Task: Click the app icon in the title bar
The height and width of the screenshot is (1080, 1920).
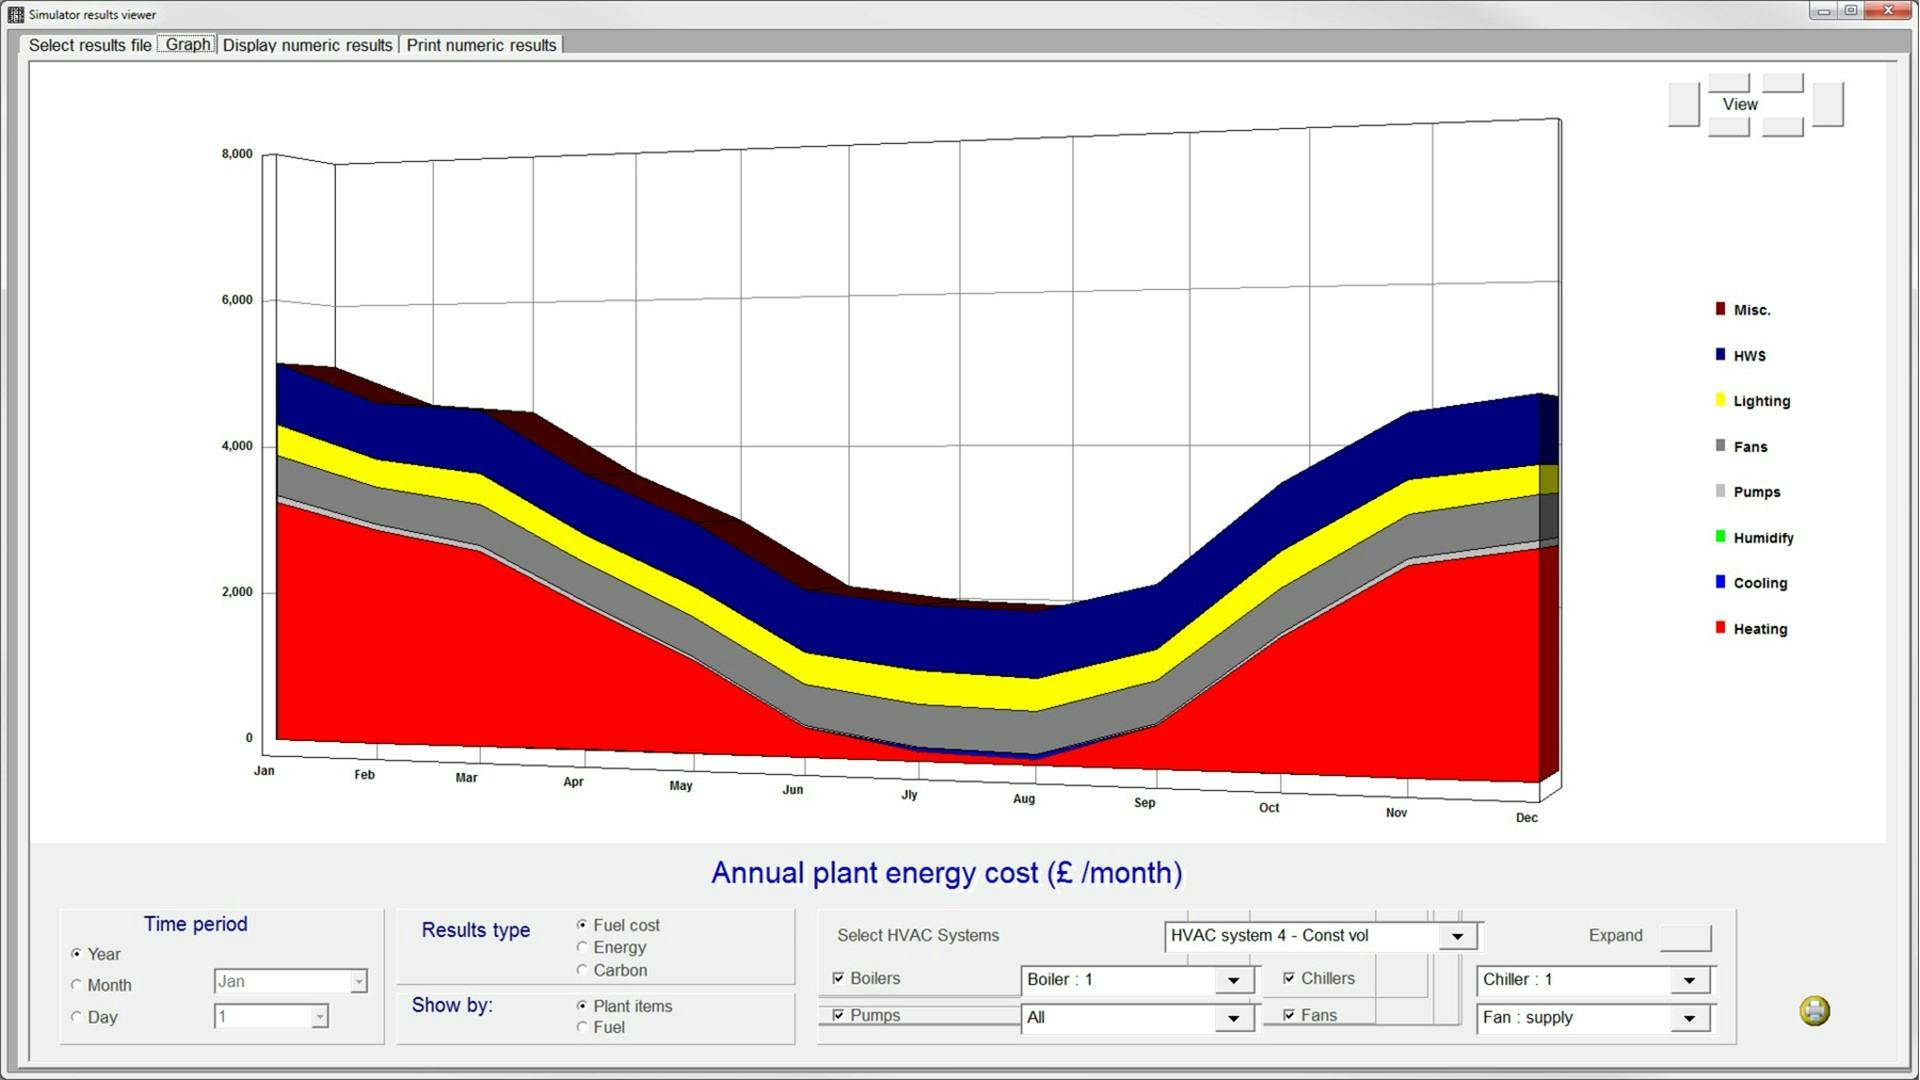Action: (x=15, y=14)
